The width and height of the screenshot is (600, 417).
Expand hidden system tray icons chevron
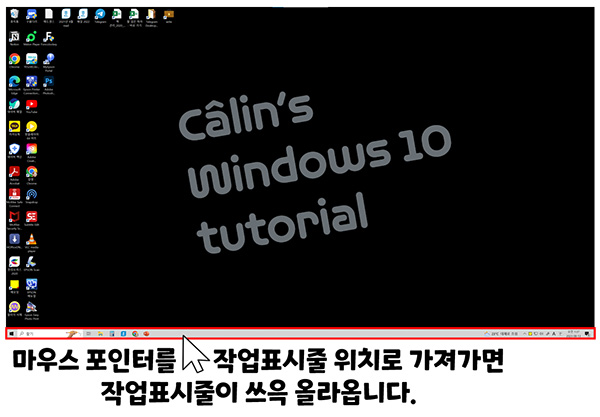point(524,334)
